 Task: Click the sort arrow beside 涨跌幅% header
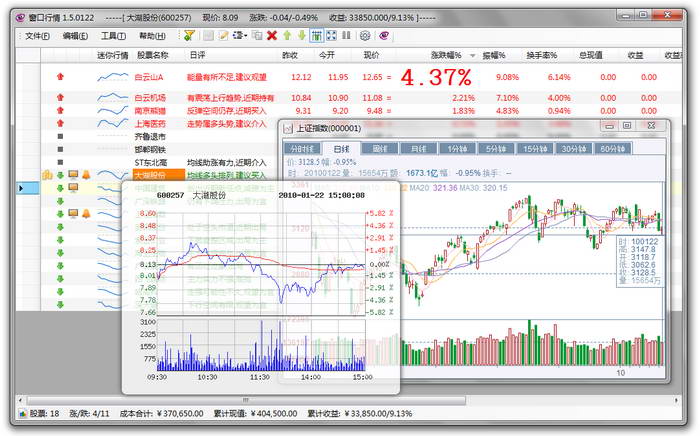click(472, 56)
